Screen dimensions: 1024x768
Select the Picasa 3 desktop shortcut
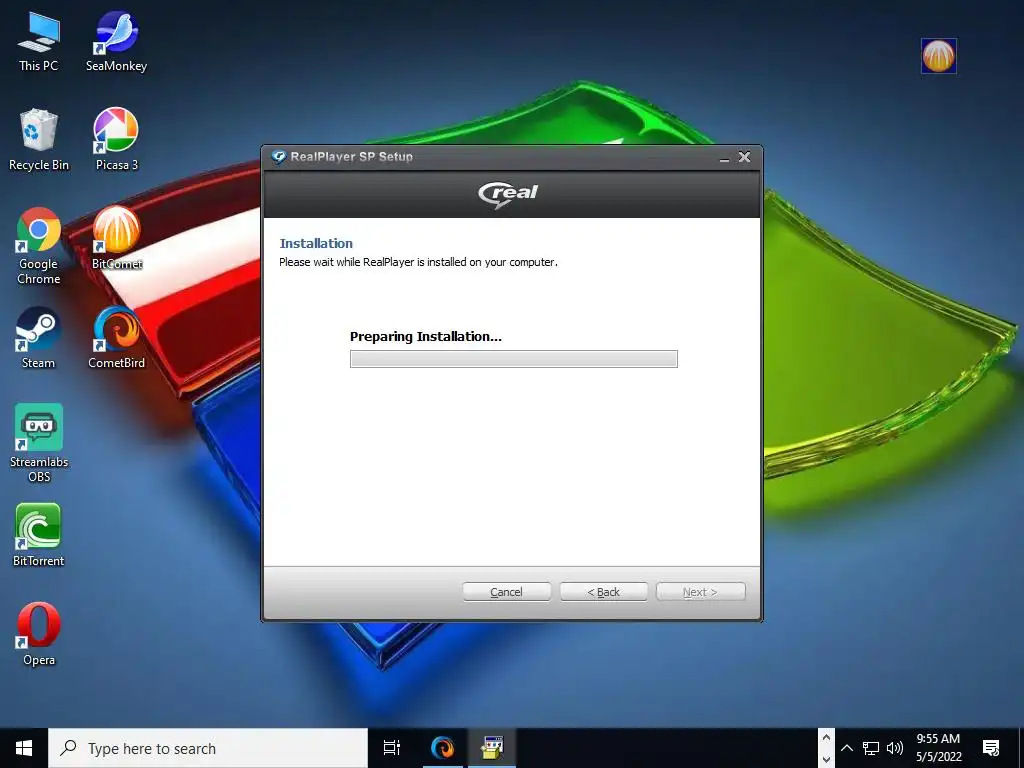116,140
